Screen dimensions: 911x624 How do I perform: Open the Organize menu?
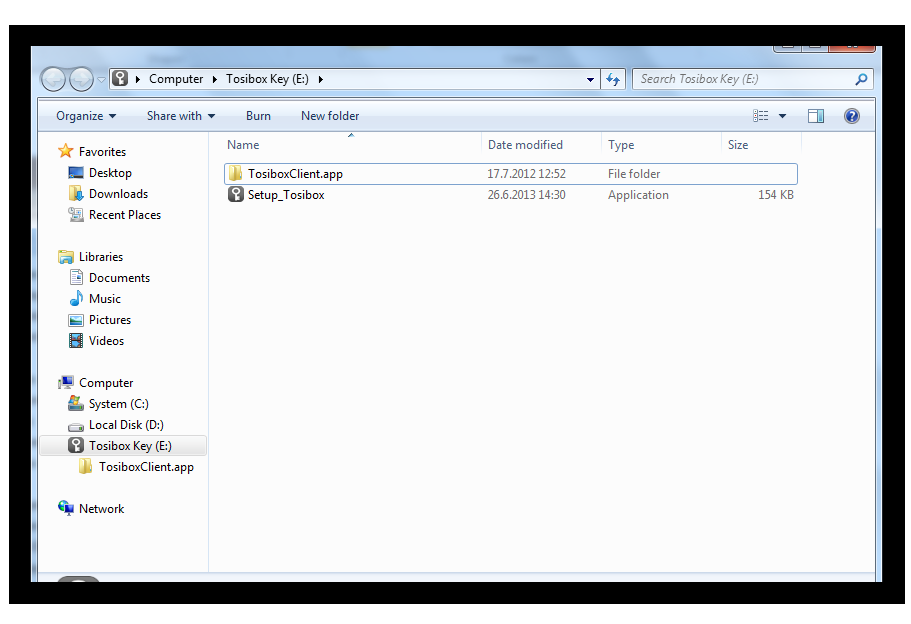[x=86, y=116]
